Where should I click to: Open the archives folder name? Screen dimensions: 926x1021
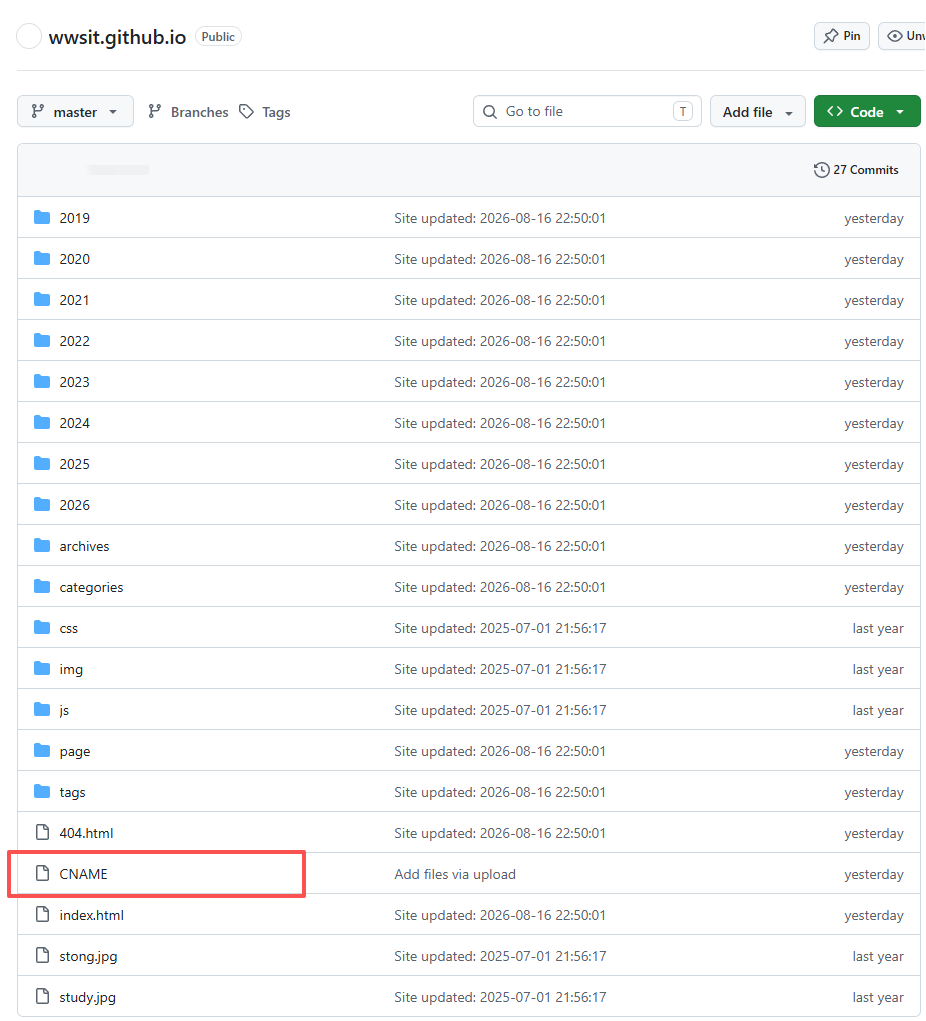point(85,546)
